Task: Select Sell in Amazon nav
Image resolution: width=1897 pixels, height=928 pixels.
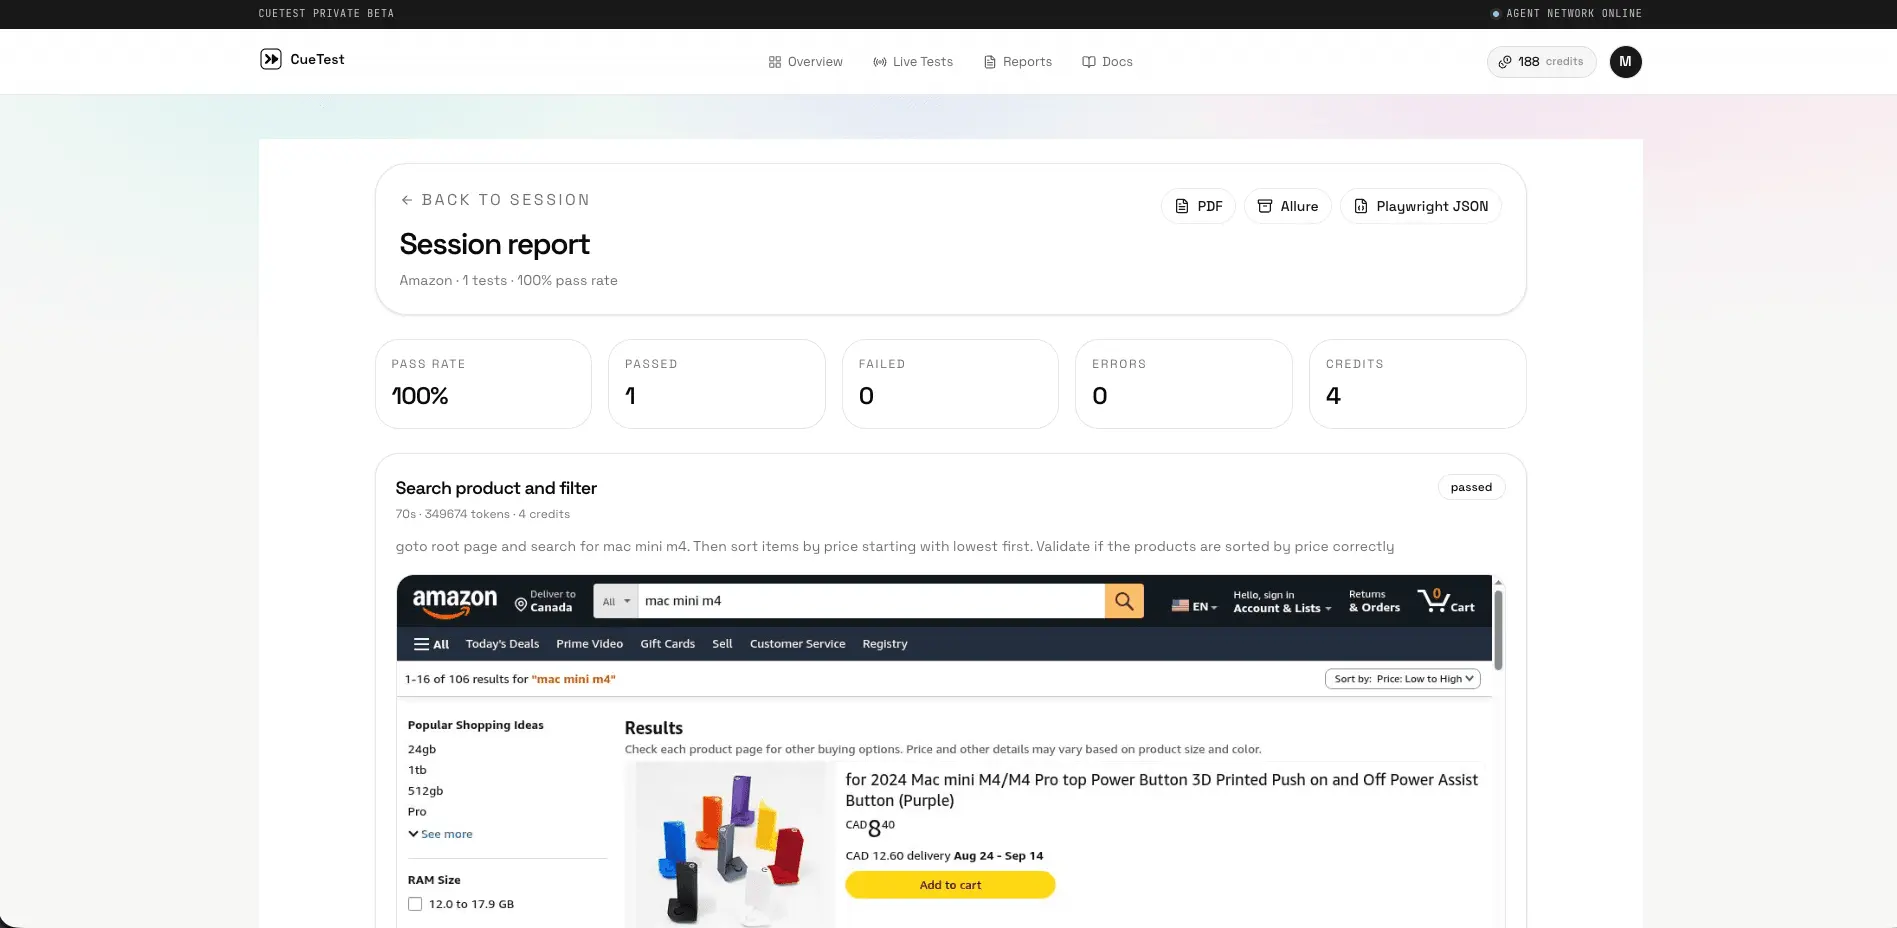Action: point(722,644)
